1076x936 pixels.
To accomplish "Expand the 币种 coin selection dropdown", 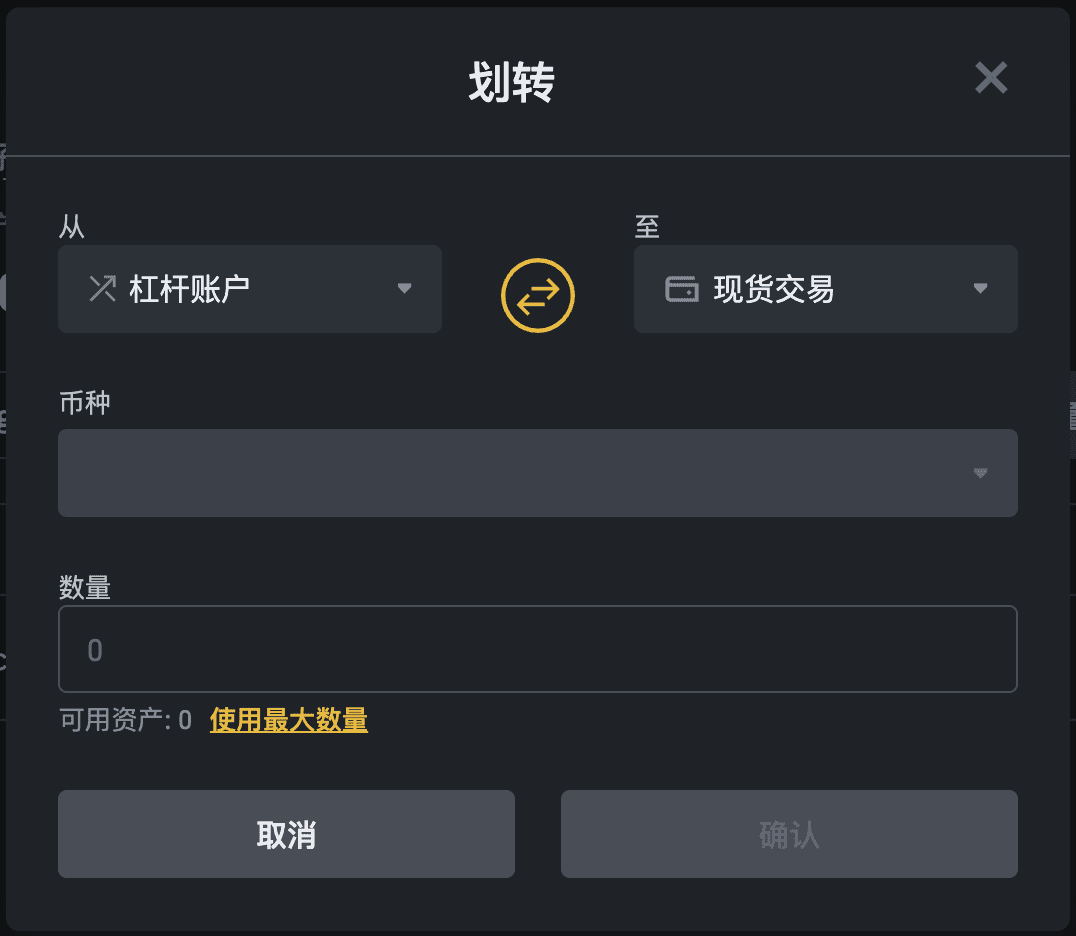I will click(538, 472).
